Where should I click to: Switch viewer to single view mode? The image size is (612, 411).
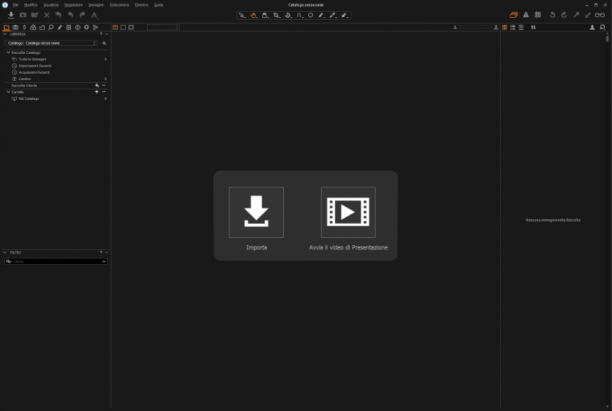123,27
